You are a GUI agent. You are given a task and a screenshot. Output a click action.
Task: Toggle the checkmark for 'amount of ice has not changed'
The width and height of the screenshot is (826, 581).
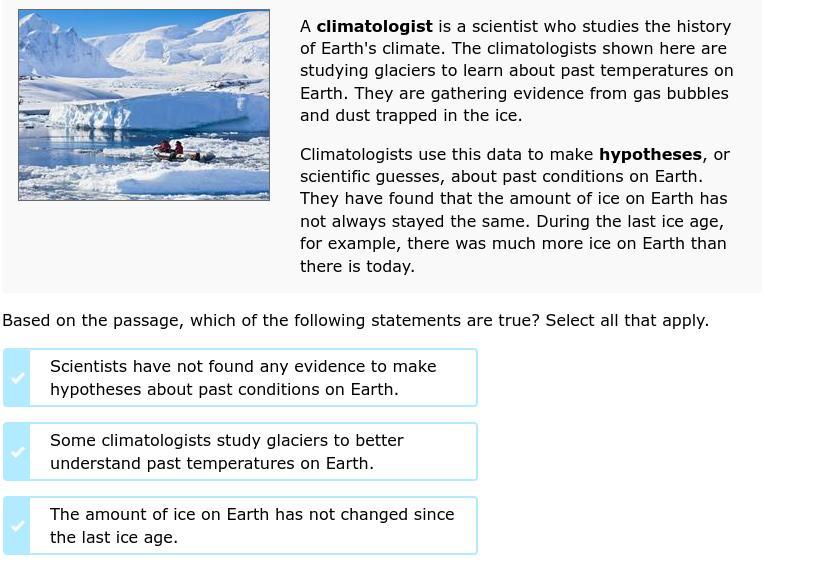tap(17, 526)
